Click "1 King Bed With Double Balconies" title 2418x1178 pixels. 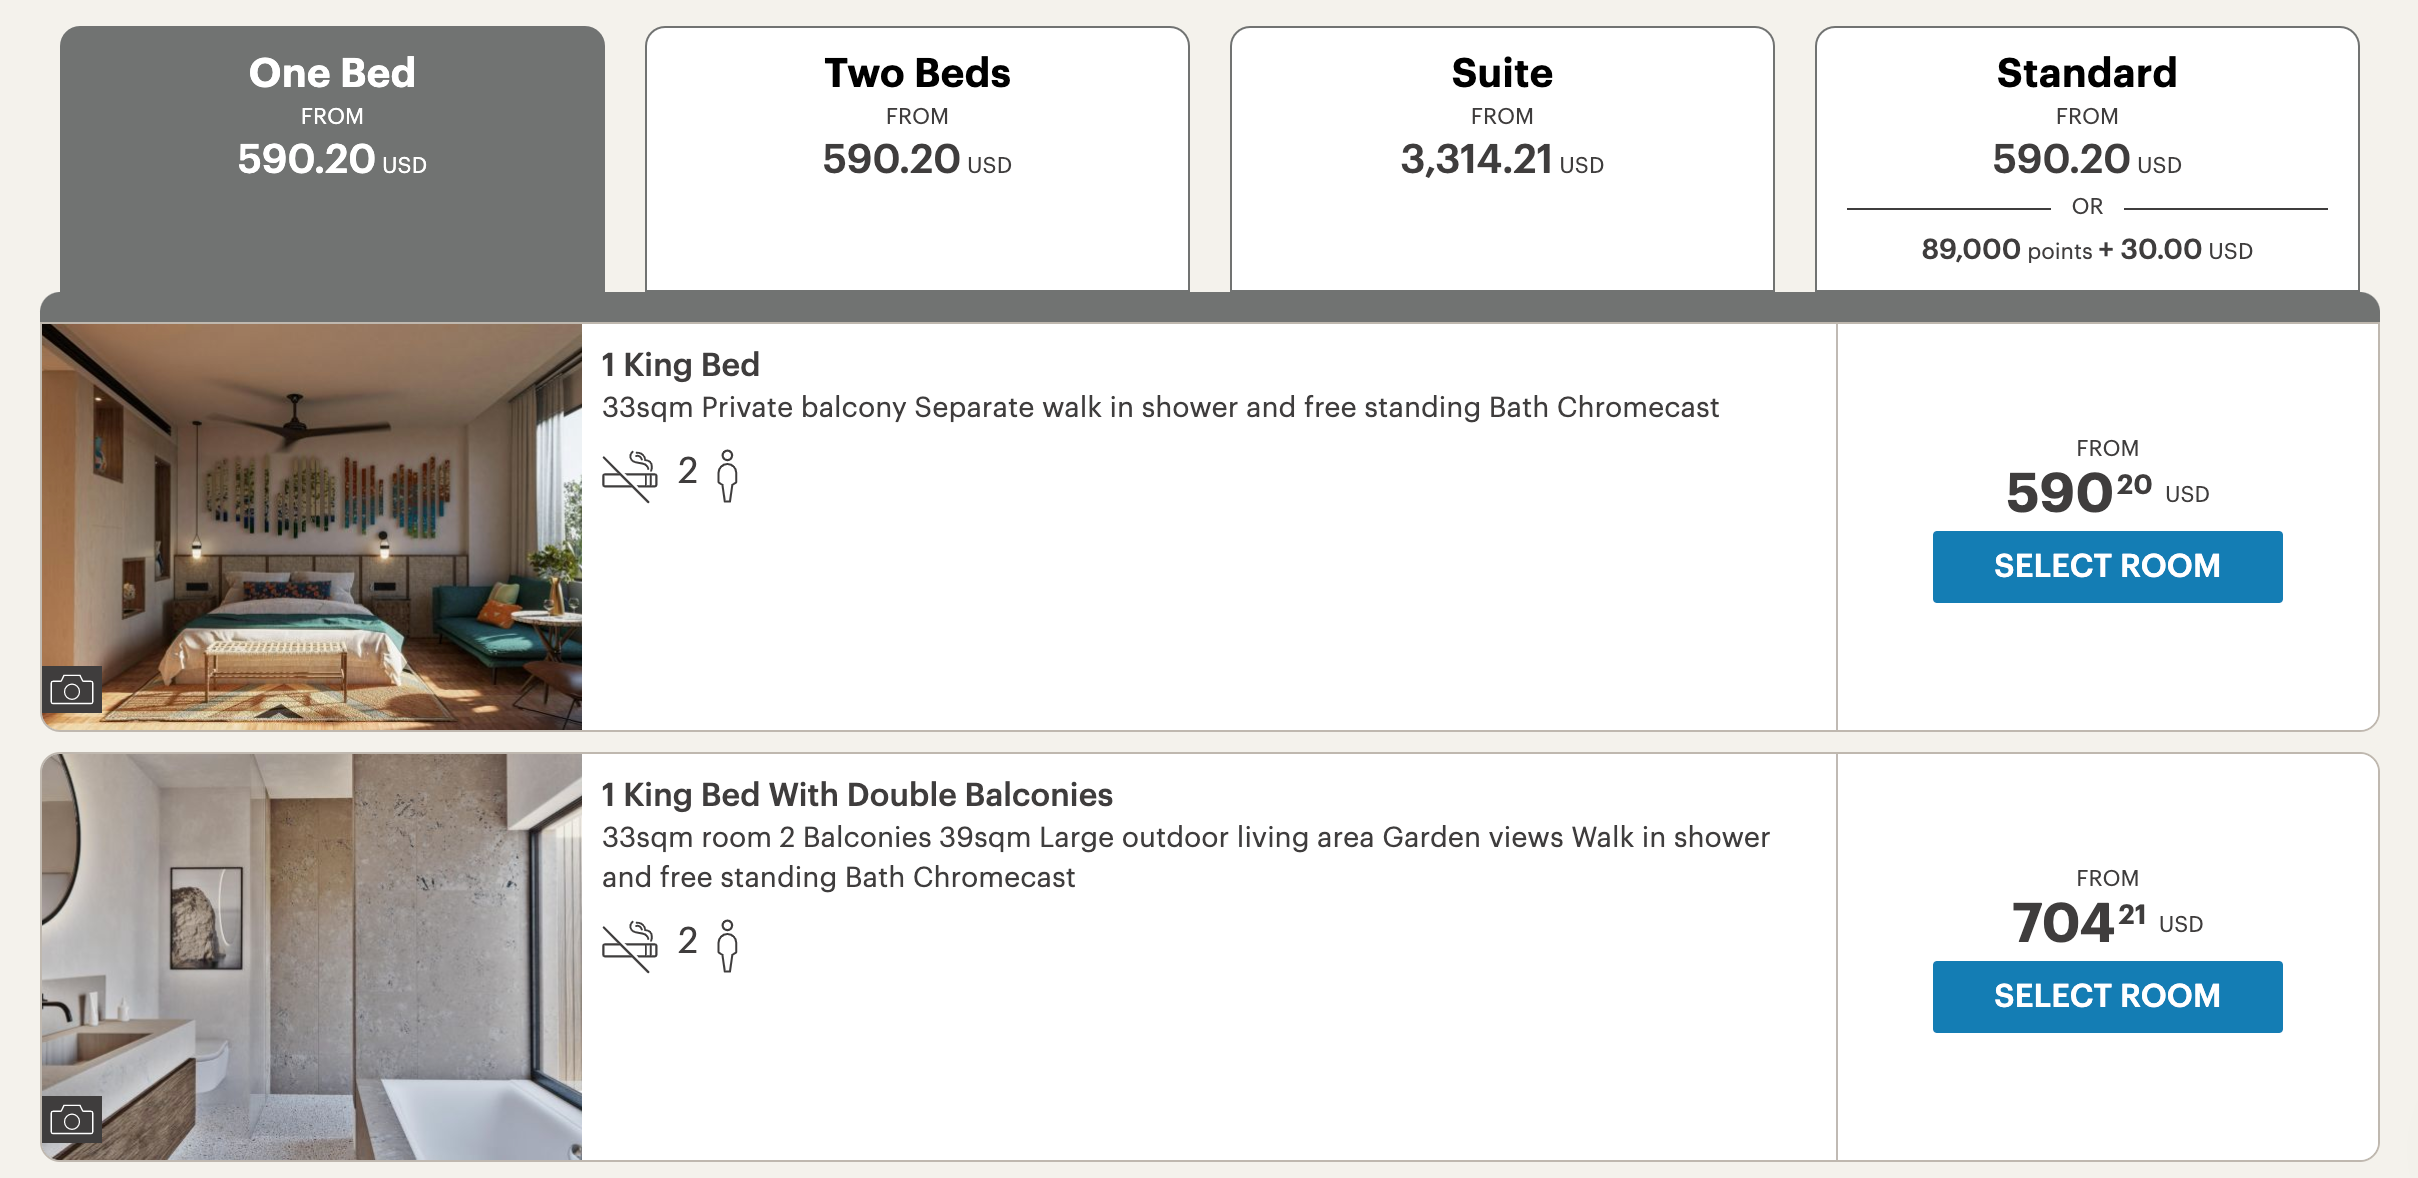coord(857,795)
